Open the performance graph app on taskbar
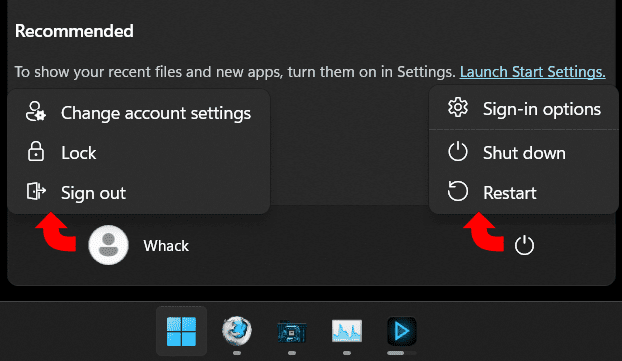This screenshot has height=361, width=622. [347, 331]
